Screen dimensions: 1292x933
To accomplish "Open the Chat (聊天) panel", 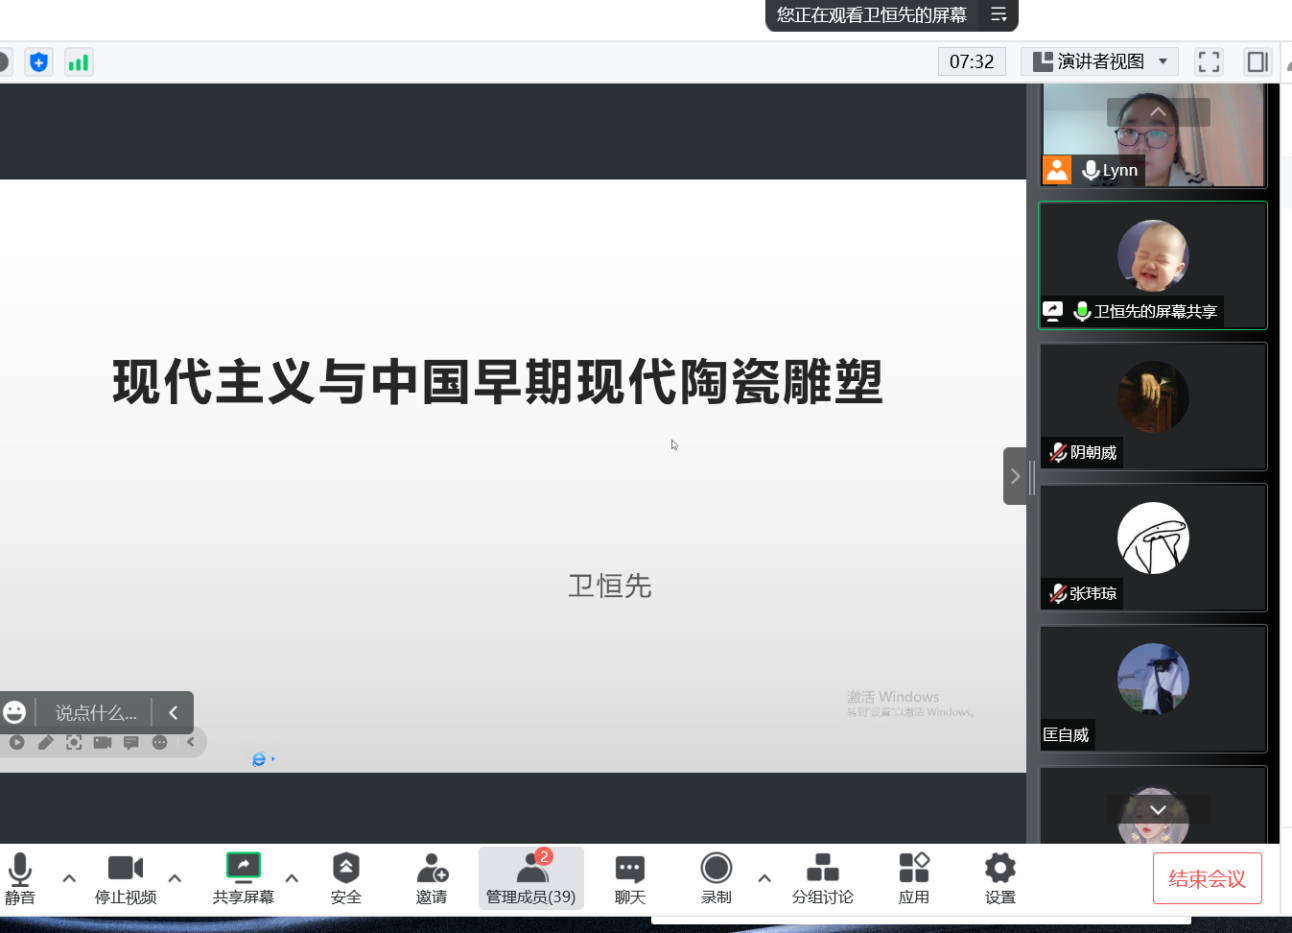I will click(x=629, y=877).
